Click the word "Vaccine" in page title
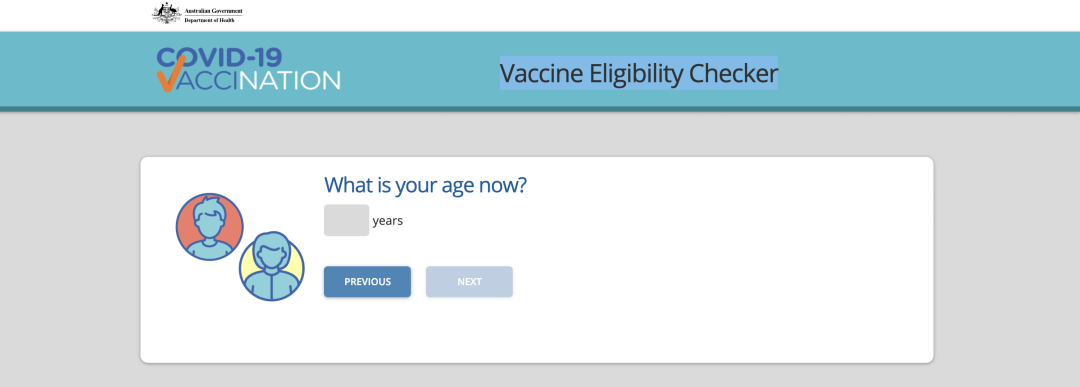 (x=542, y=73)
